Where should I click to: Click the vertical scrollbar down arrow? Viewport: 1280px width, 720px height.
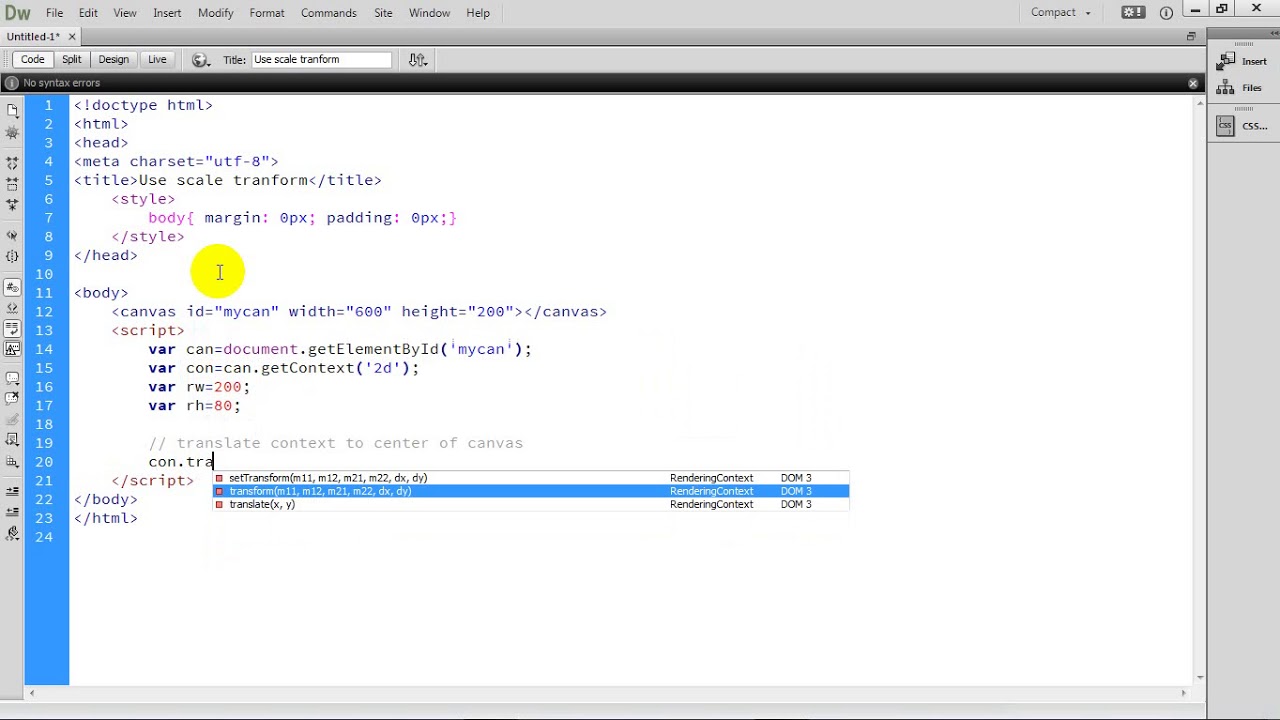pos(1198,679)
